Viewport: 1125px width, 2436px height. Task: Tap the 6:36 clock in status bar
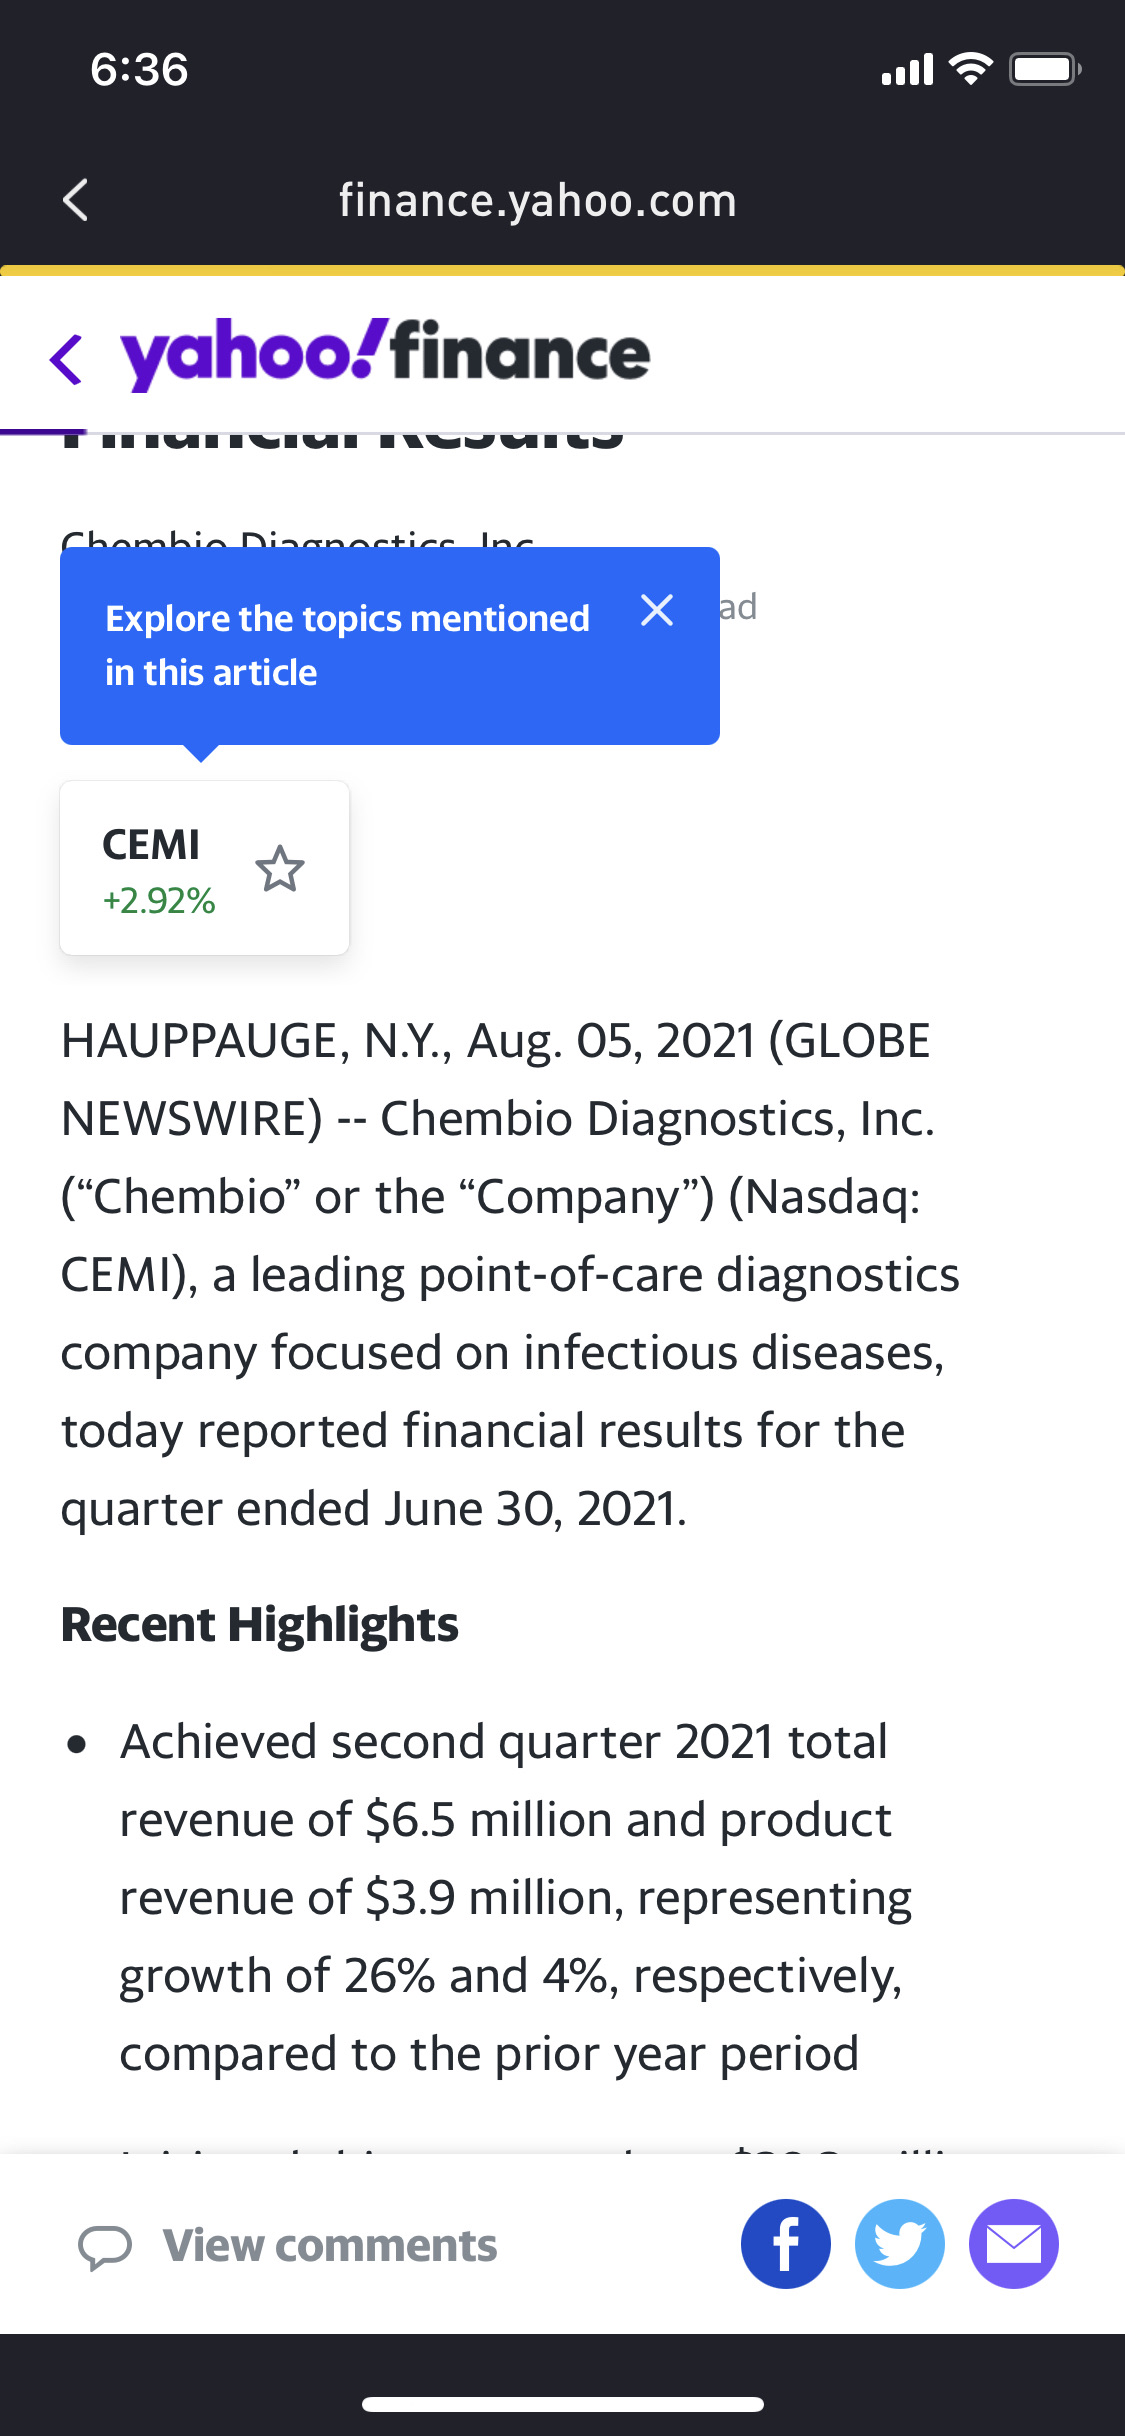139,70
